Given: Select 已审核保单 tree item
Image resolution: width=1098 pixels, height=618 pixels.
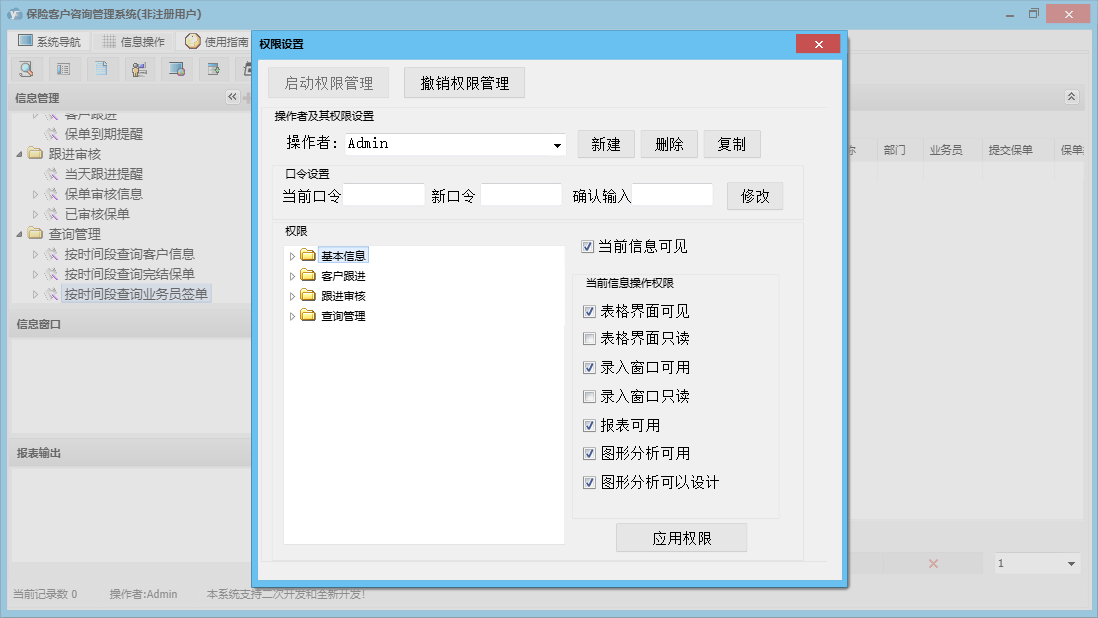Looking at the screenshot, I should pyautogui.click(x=97, y=214).
